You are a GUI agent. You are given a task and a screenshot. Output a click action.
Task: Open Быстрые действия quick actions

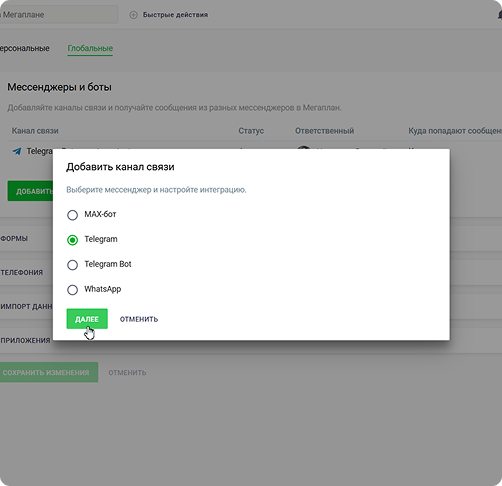(175, 15)
